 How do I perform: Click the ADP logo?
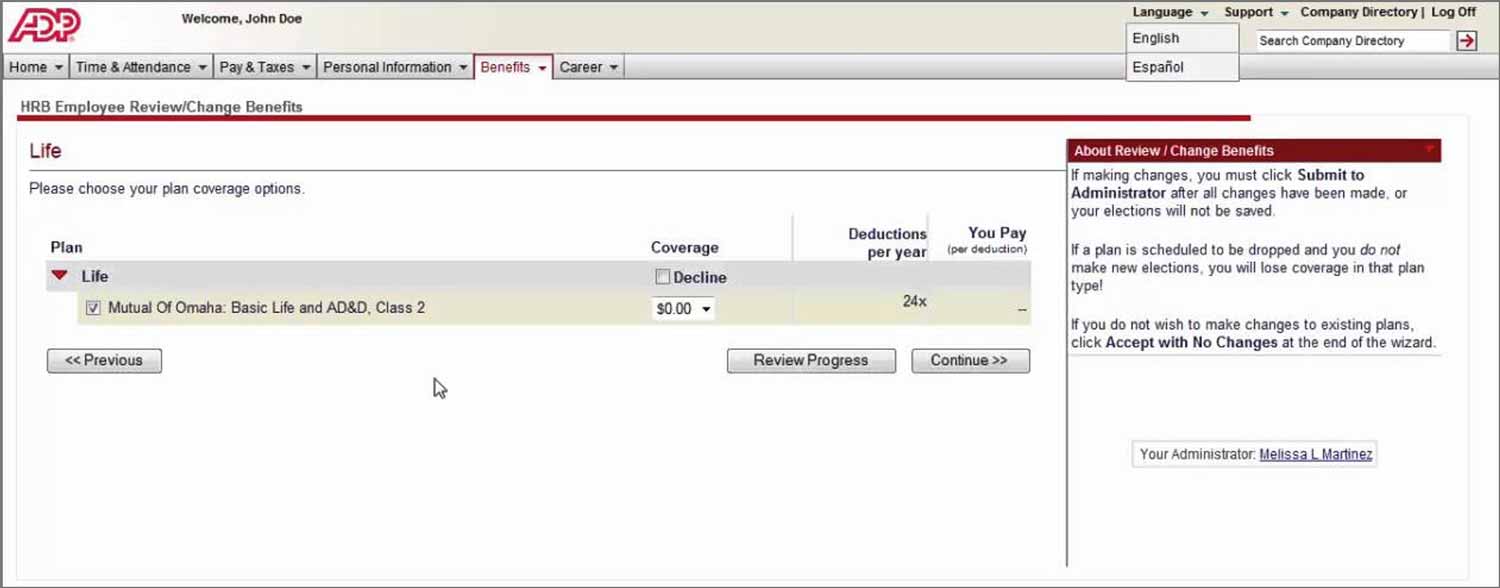pyautogui.click(x=44, y=24)
